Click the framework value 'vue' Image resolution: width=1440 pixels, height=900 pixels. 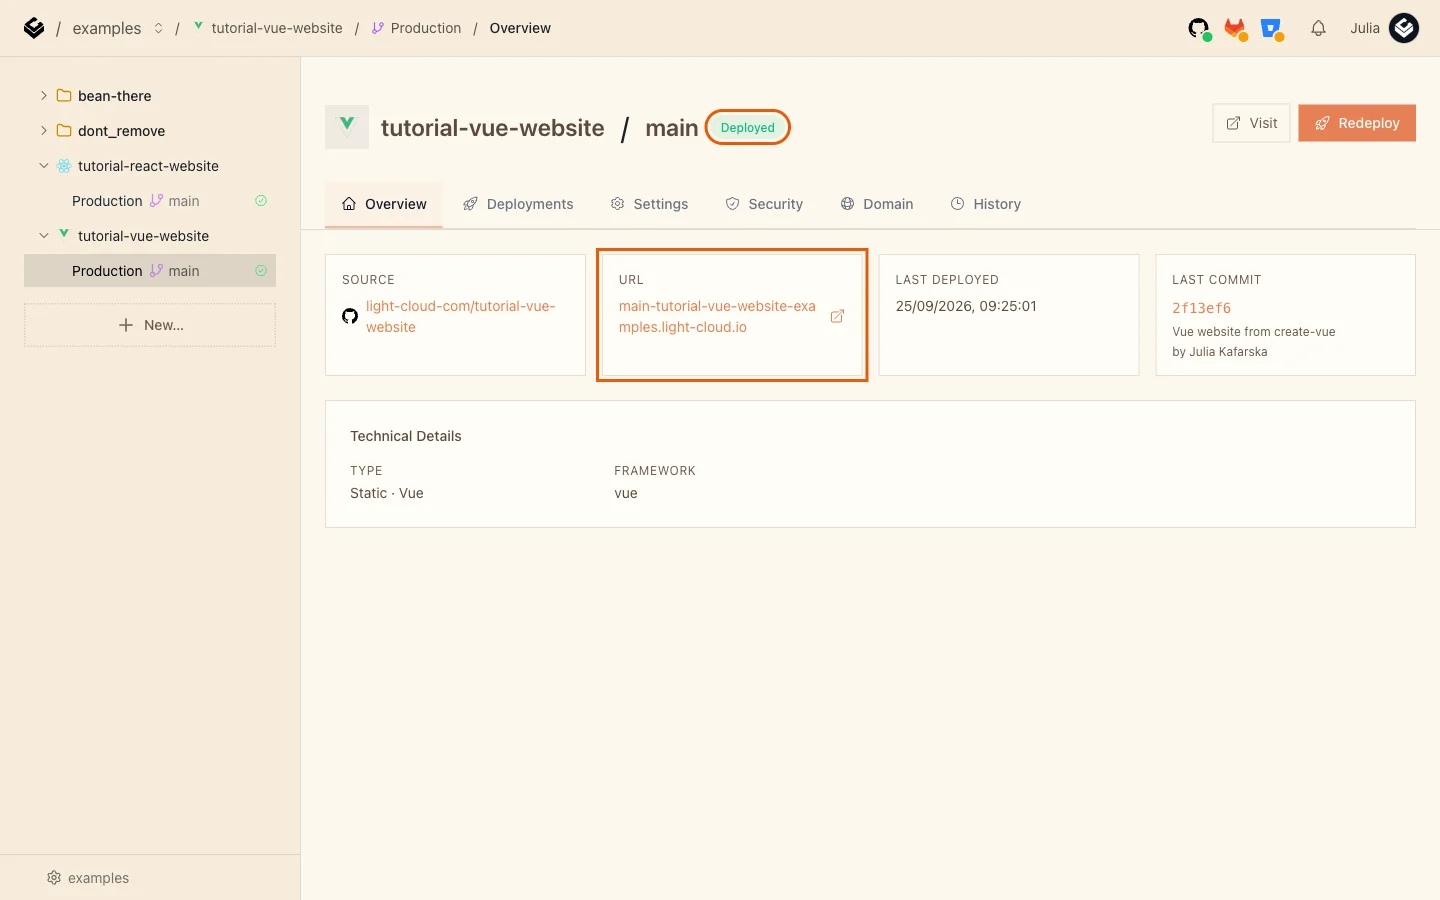(x=626, y=493)
